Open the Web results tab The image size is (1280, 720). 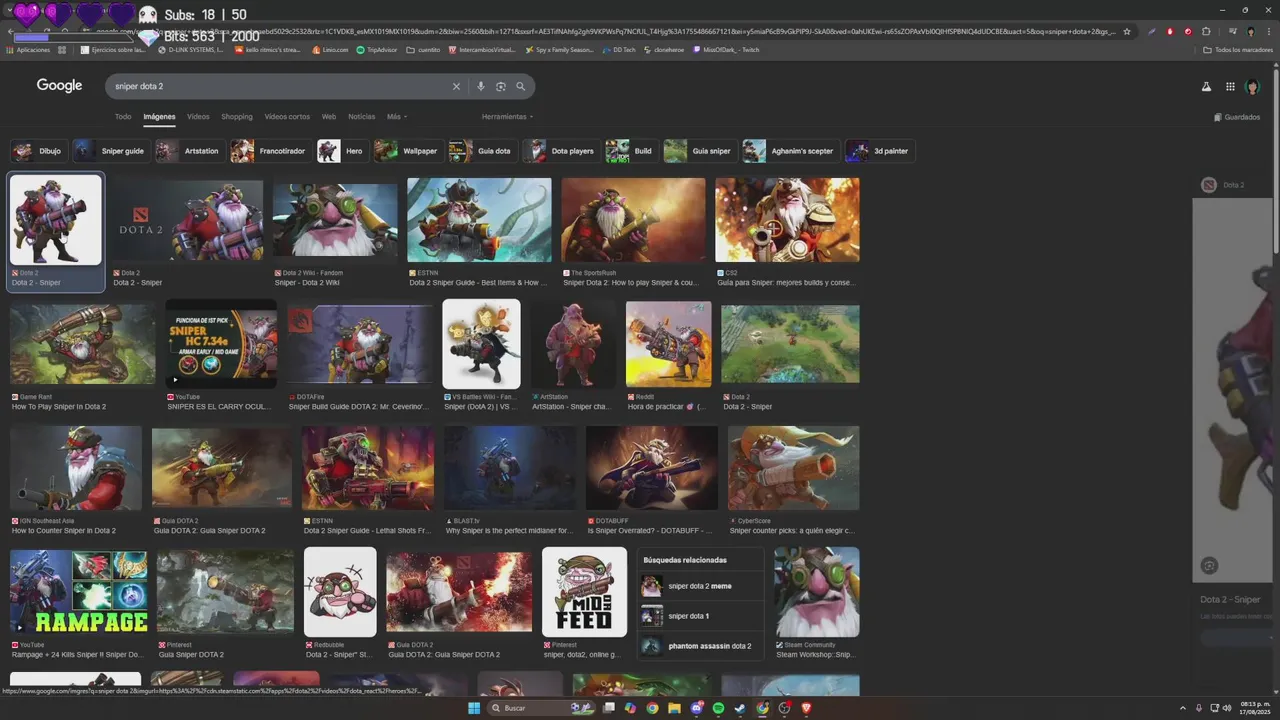click(328, 117)
